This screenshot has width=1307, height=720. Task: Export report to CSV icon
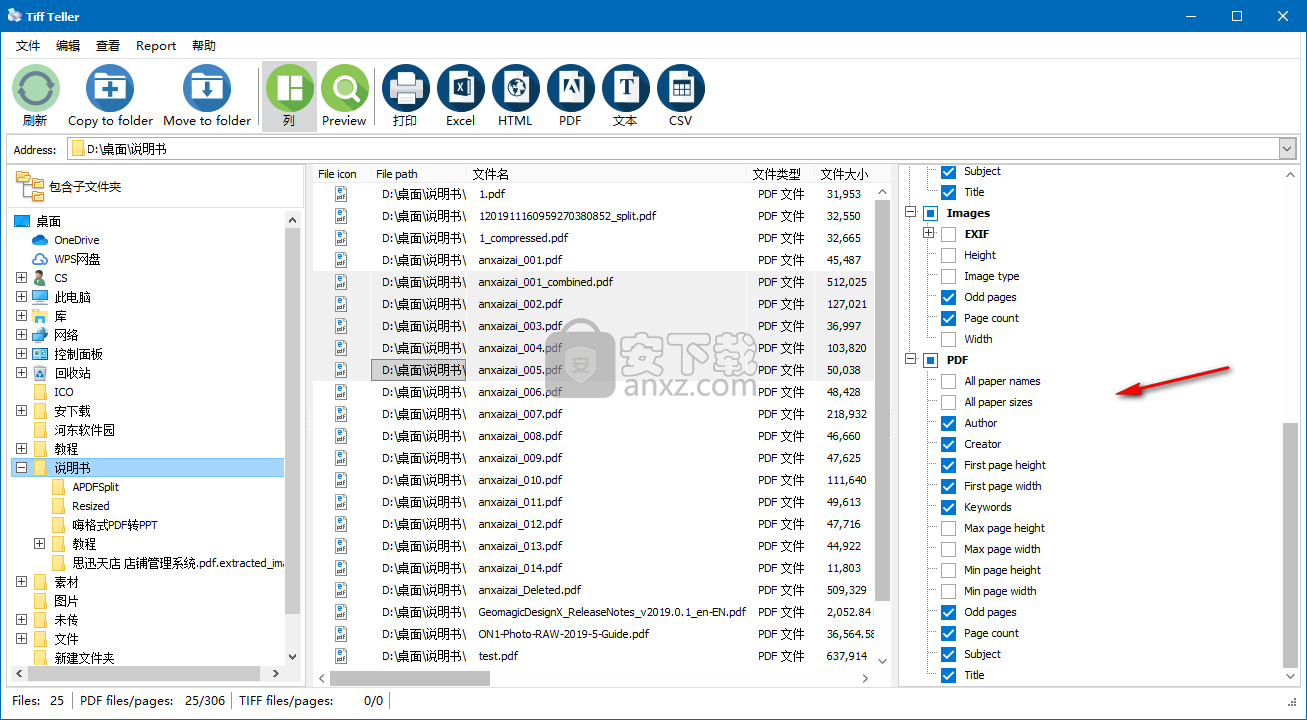(x=681, y=88)
